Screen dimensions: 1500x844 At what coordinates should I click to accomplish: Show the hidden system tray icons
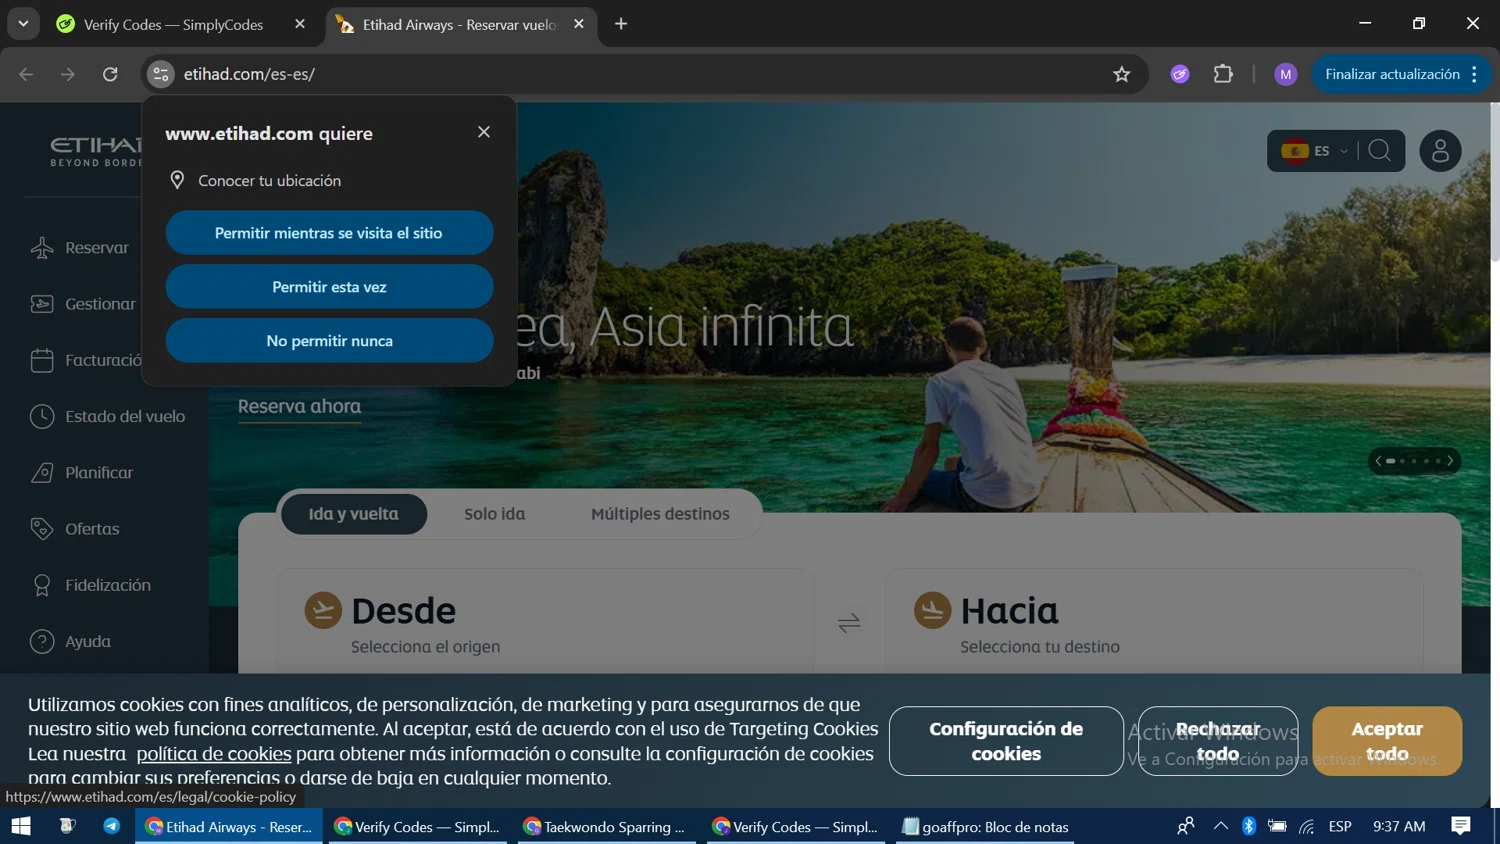(x=1220, y=826)
